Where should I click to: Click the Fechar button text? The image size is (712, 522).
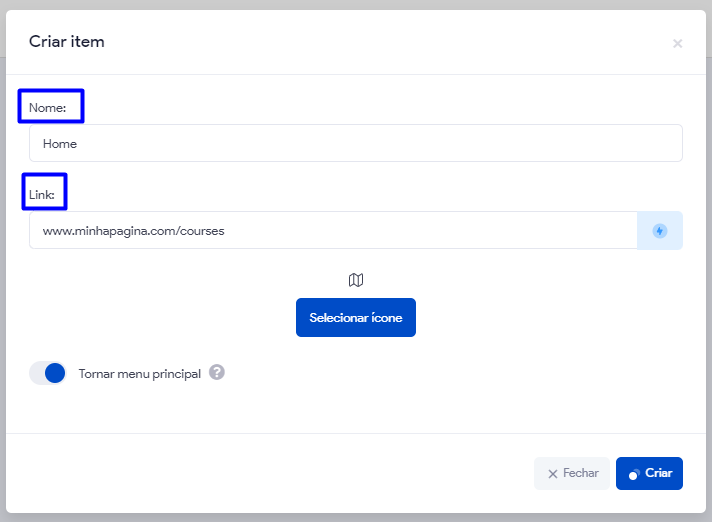pos(580,473)
